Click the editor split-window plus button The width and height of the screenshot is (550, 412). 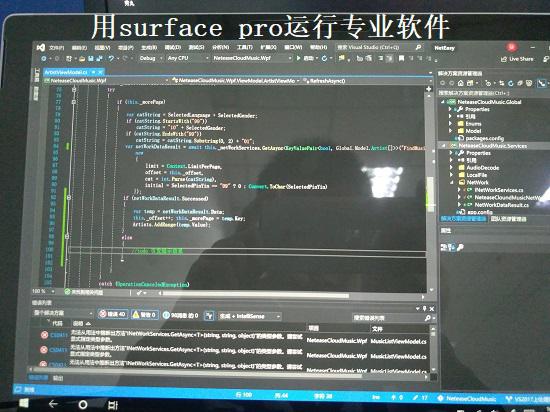[x=429, y=89]
